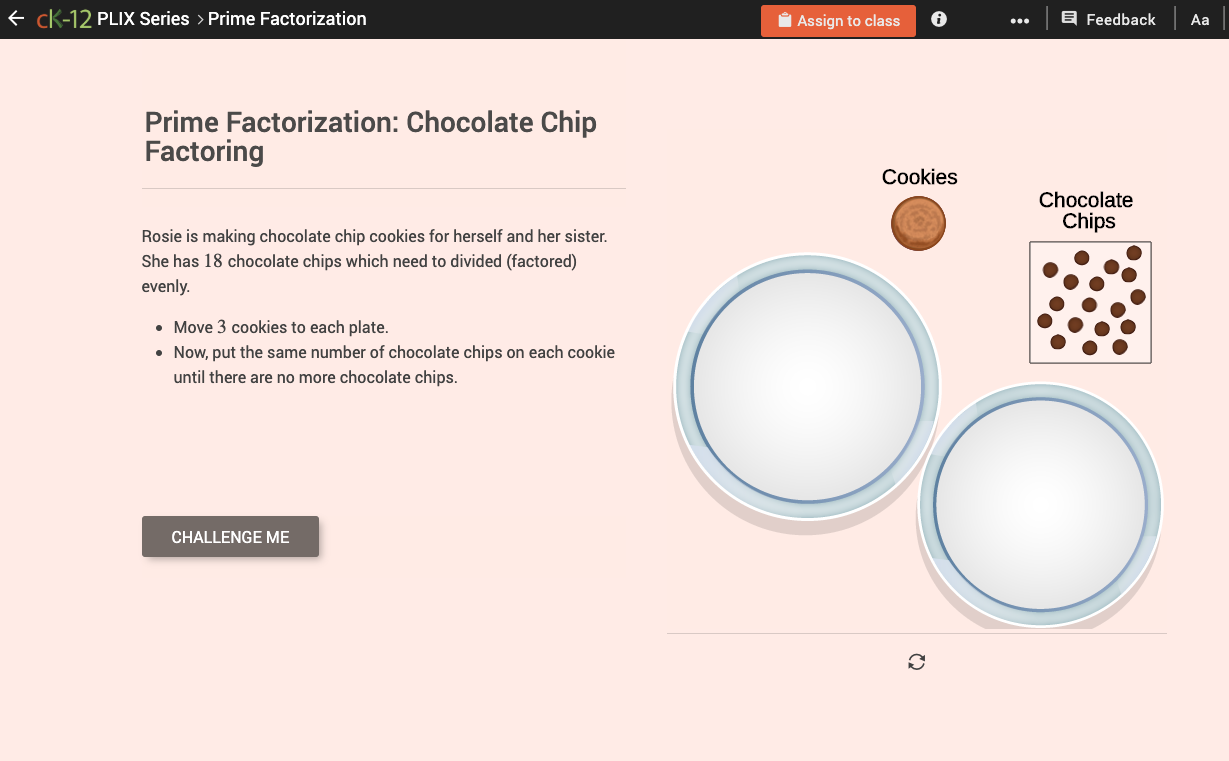Viewport: 1229px width, 761px height.
Task: Open the Aa text settings control
Action: coord(1200,18)
